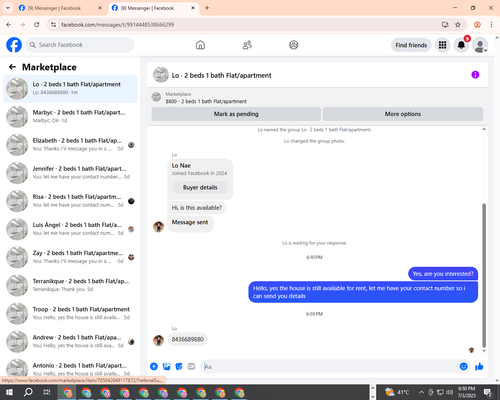Choose a sticker icon in composer
Viewport: 500px width, 400px height.
[179, 366]
